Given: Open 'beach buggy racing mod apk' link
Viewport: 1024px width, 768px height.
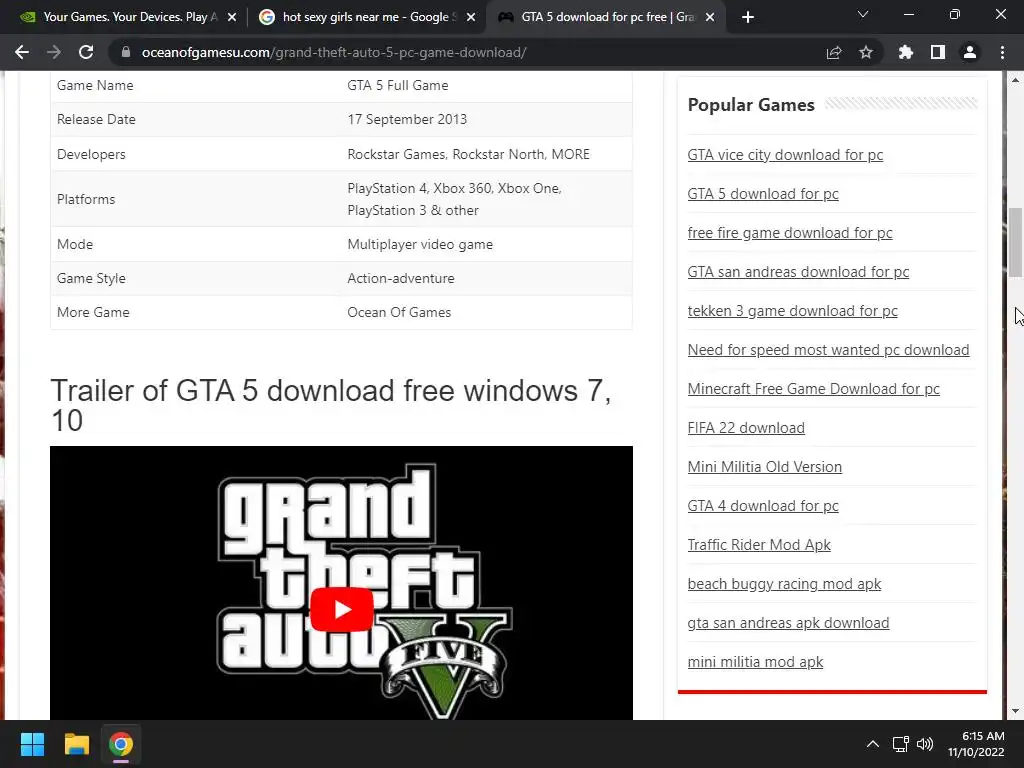Looking at the screenshot, I should pos(784,584).
